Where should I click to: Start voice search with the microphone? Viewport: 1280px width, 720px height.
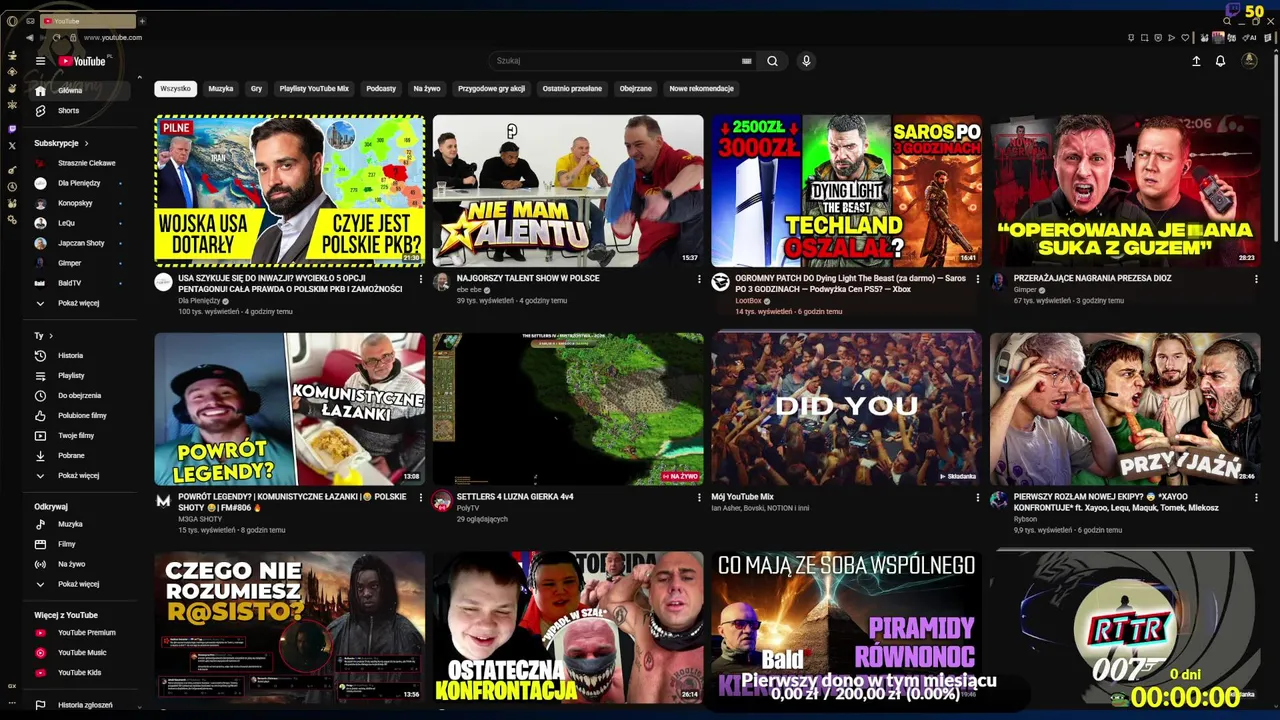click(806, 61)
